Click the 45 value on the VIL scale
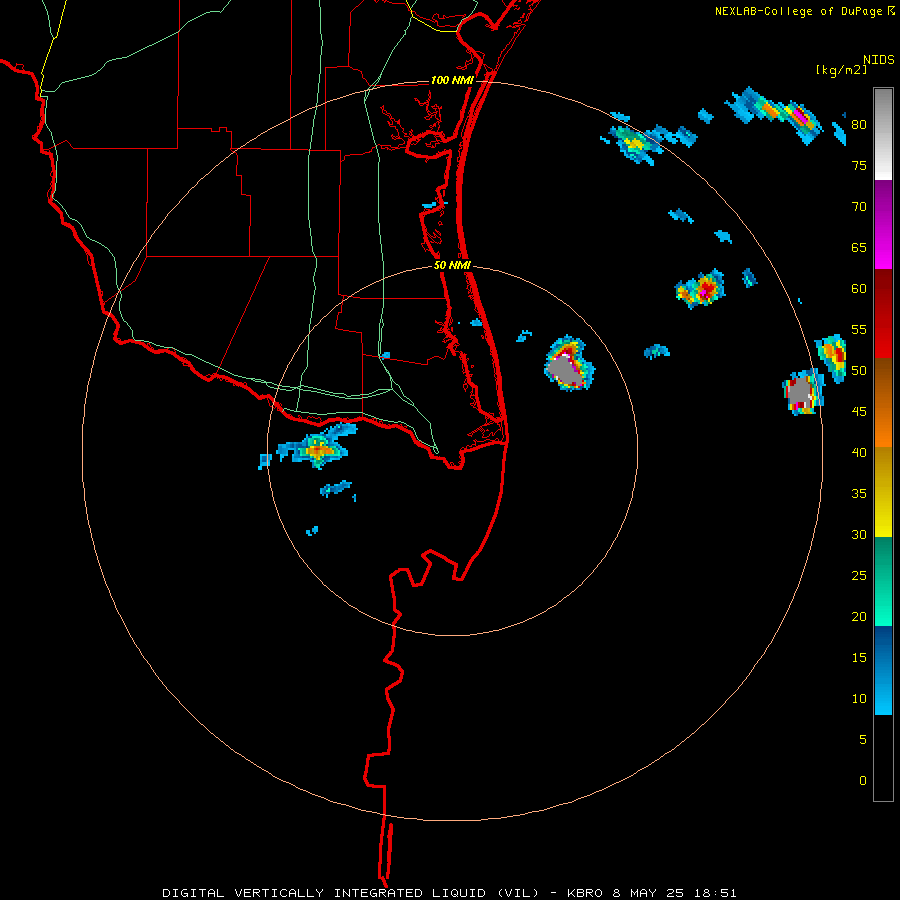The width and height of the screenshot is (900, 900). 859,412
